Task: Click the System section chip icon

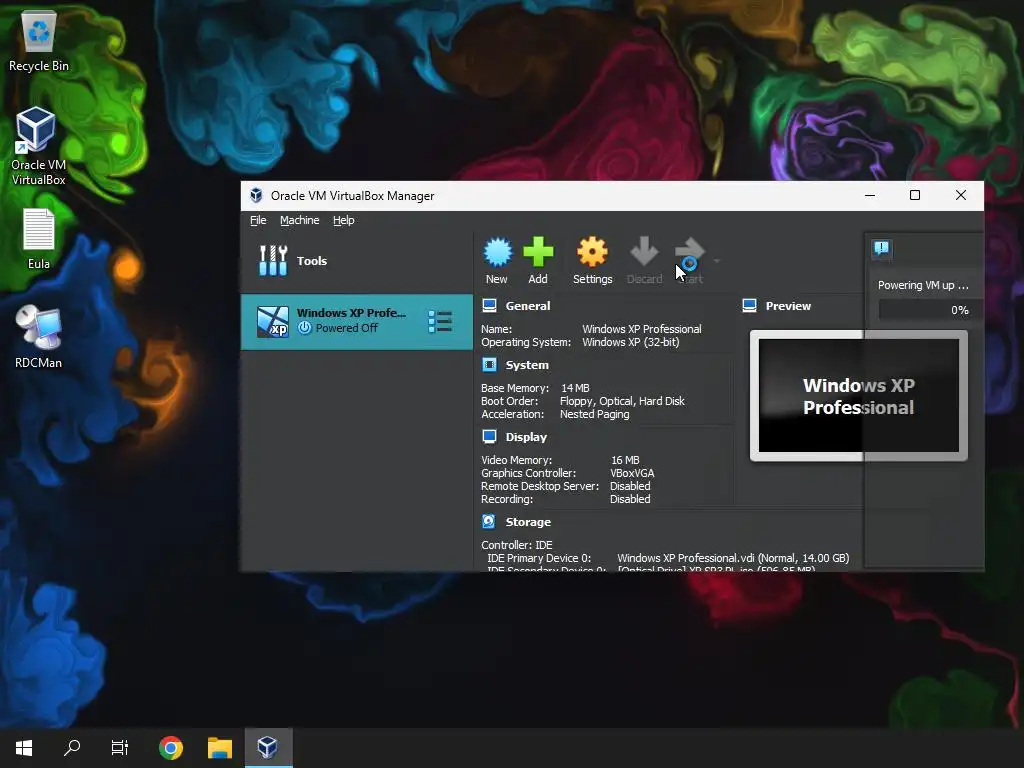Action: (x=489, y=364)
